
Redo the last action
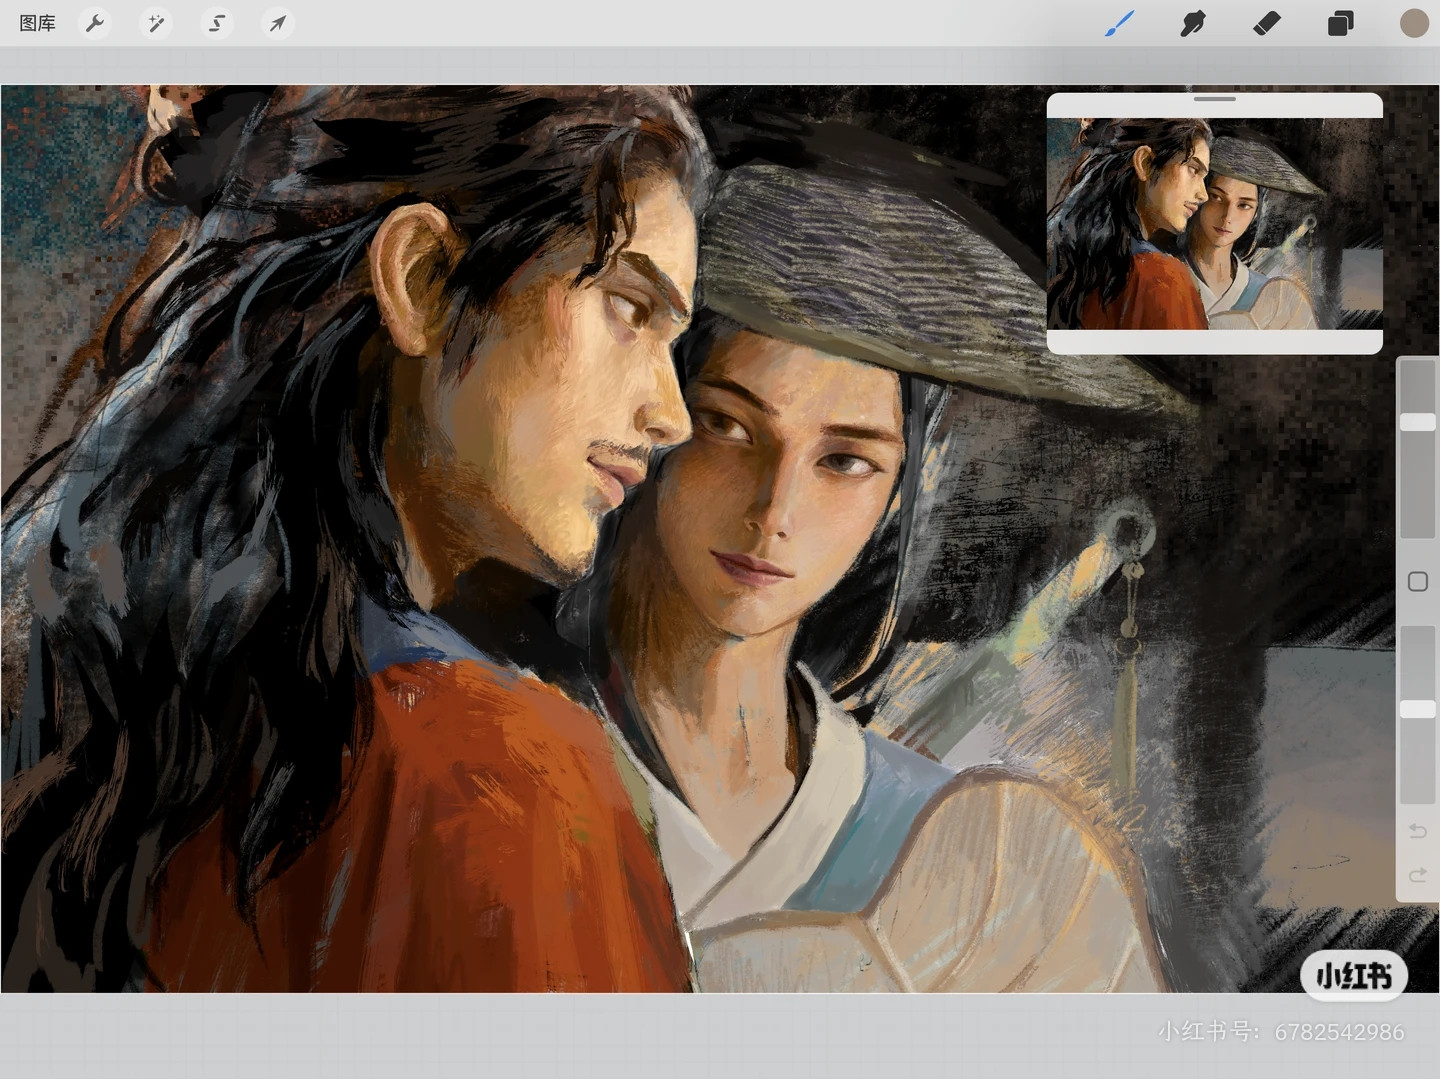click(1417, 876)
